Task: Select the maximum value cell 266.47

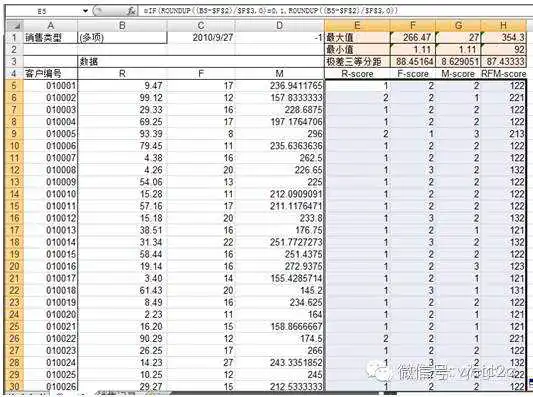Action: [413, 37]
